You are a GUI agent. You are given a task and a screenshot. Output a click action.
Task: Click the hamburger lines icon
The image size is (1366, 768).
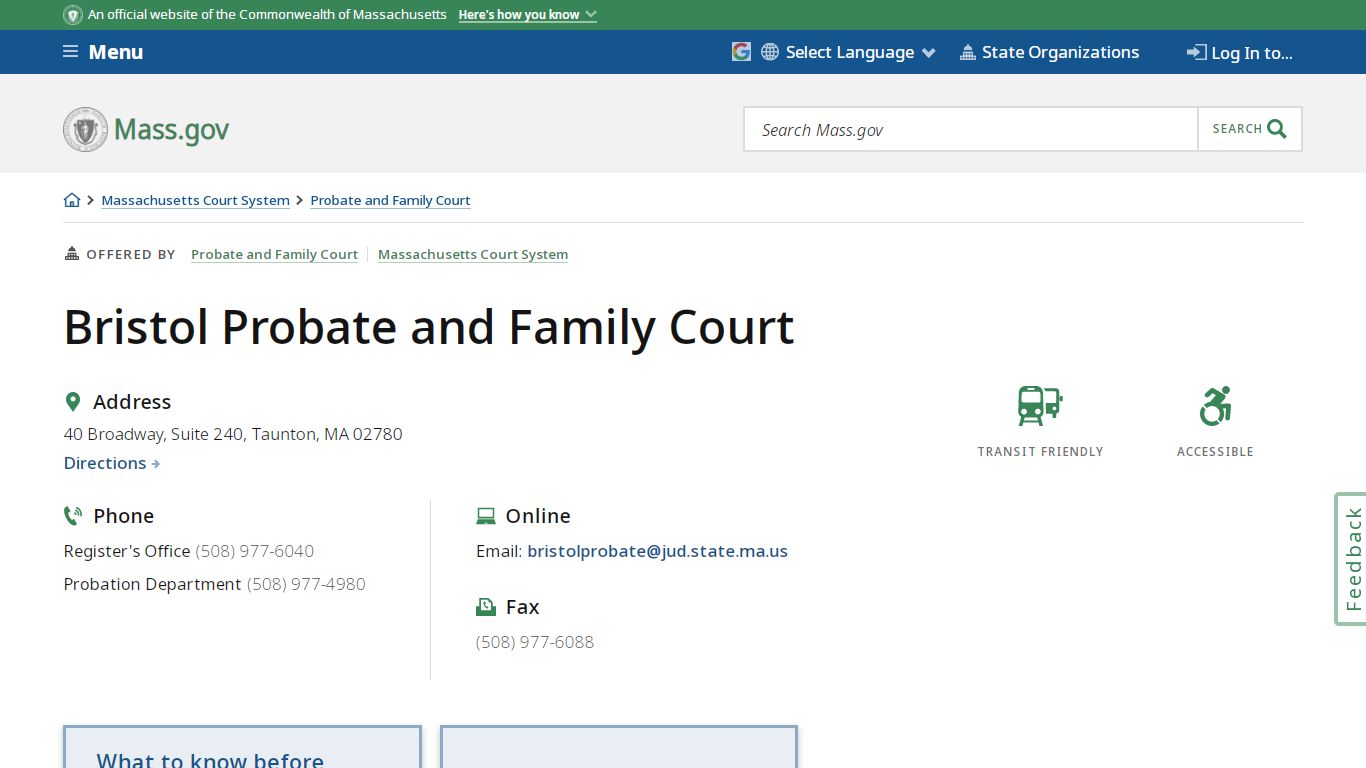[70, 52]
